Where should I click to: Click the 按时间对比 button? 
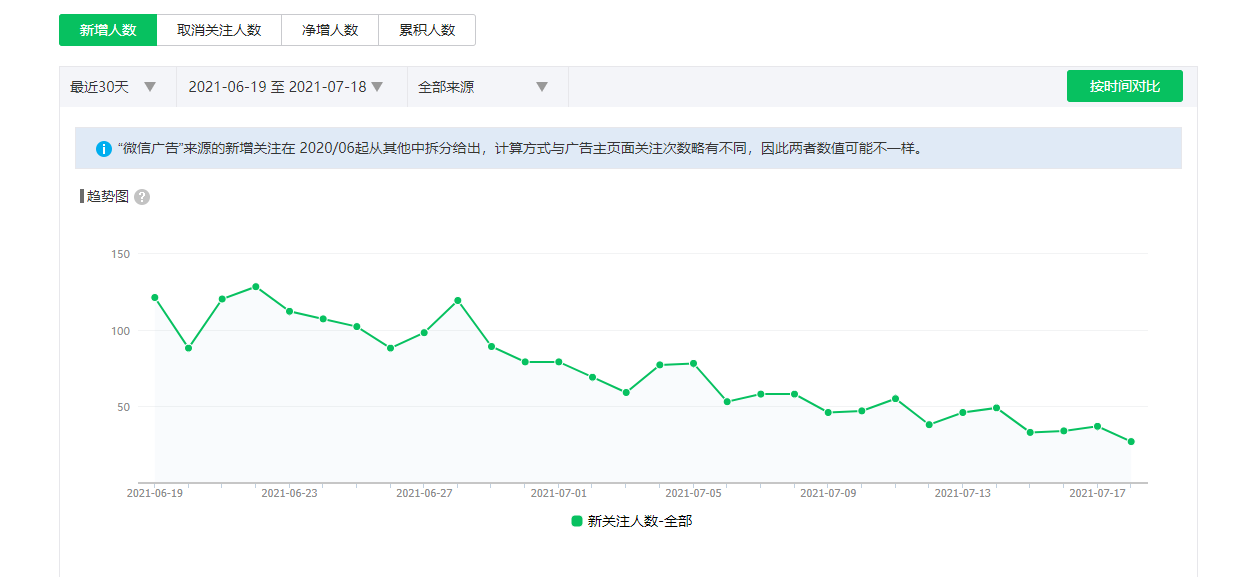[1124, 86]
